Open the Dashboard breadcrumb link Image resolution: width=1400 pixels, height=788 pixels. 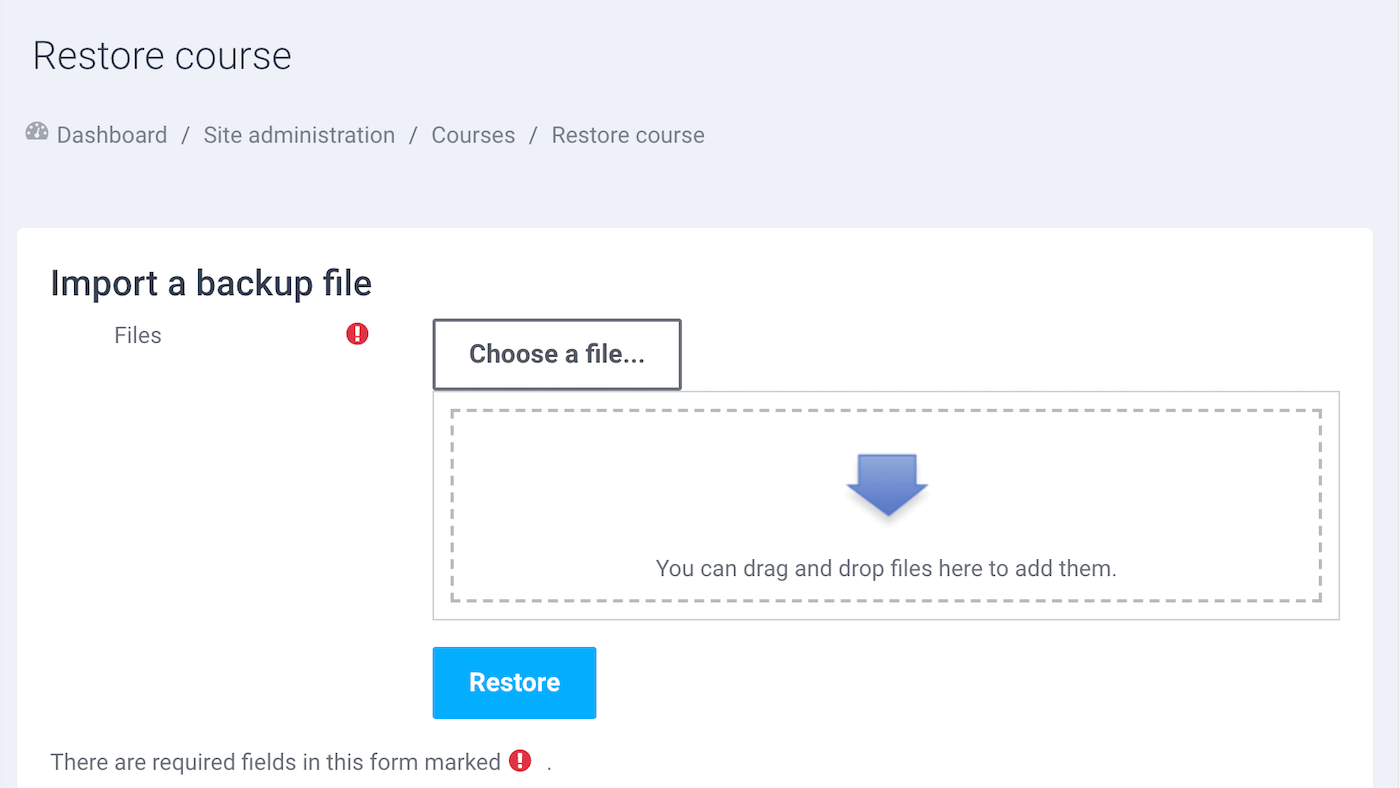point(112,135)
